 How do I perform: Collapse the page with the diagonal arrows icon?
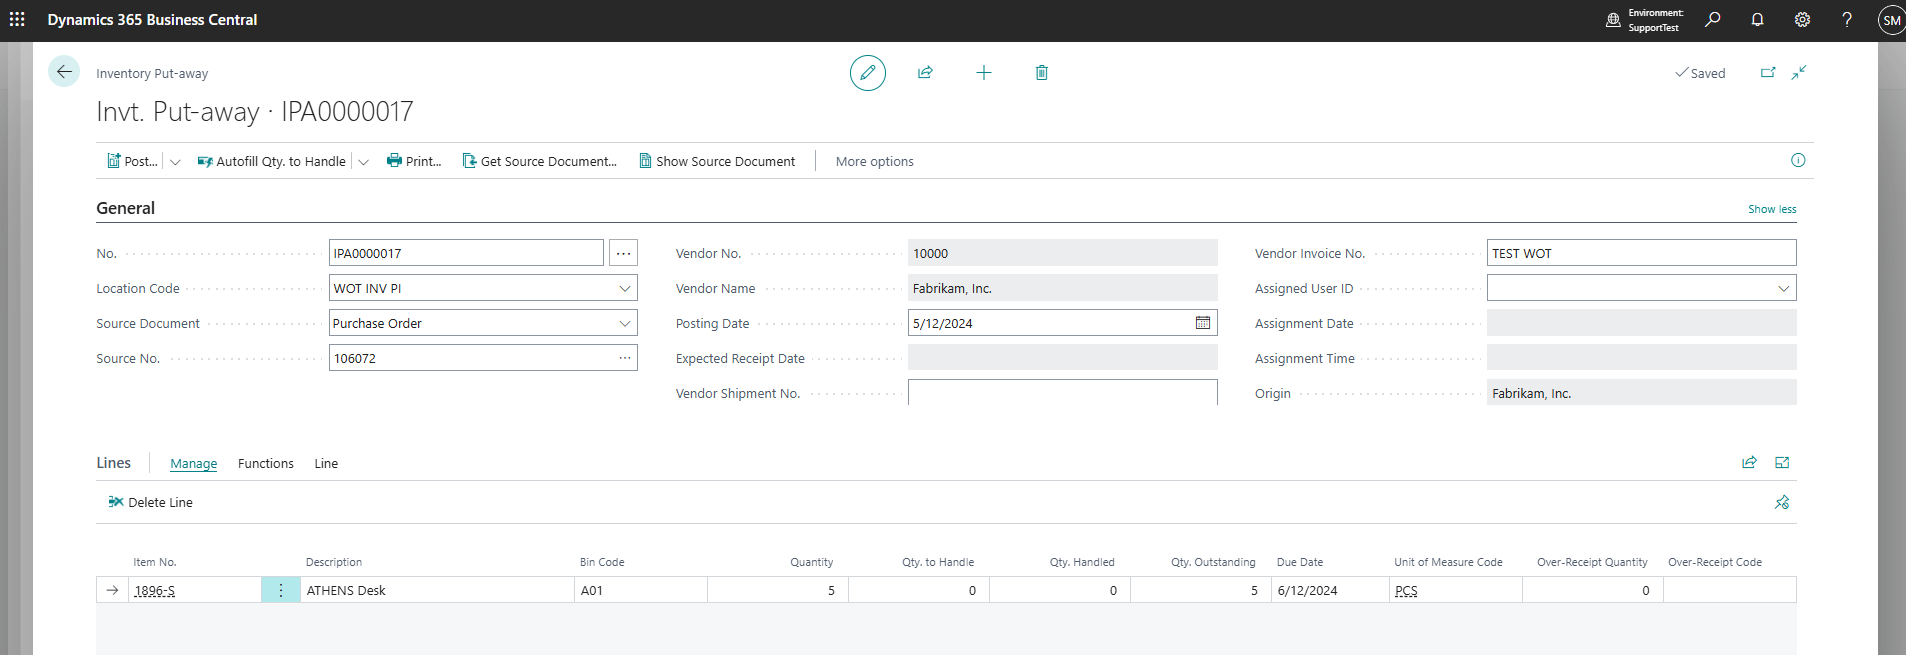pos(1799,72)
